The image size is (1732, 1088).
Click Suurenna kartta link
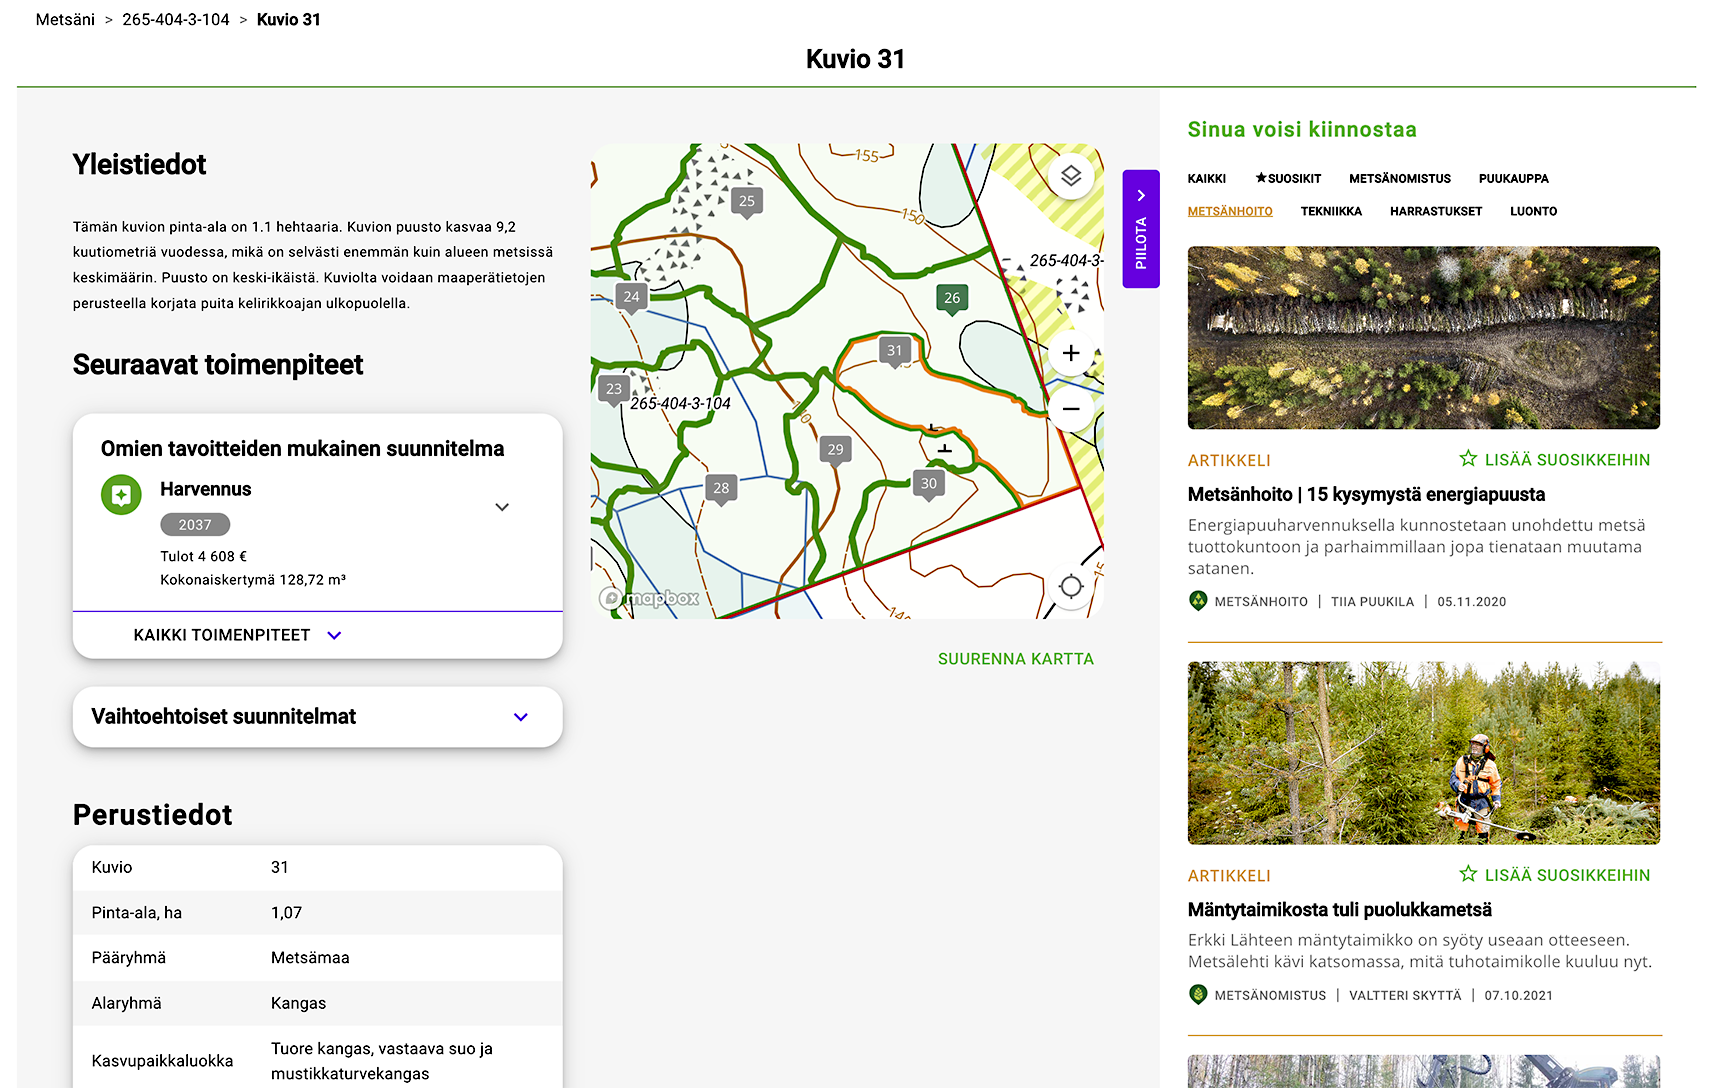pos(1015,659)
